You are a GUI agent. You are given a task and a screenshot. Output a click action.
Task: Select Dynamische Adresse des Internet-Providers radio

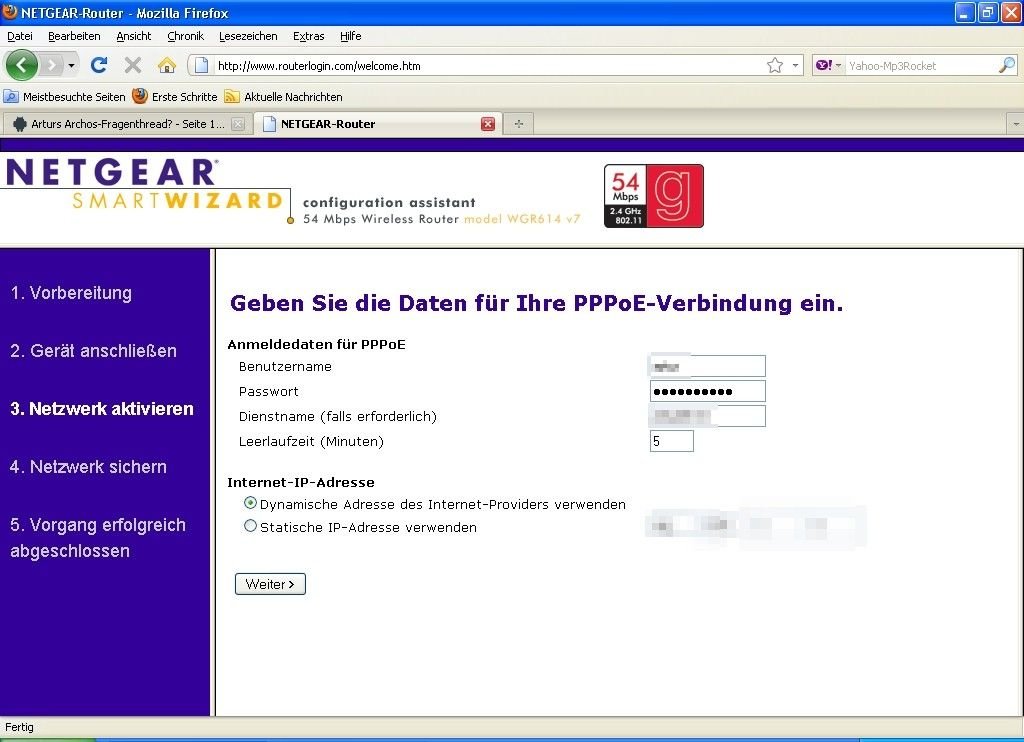coord(250,503)
